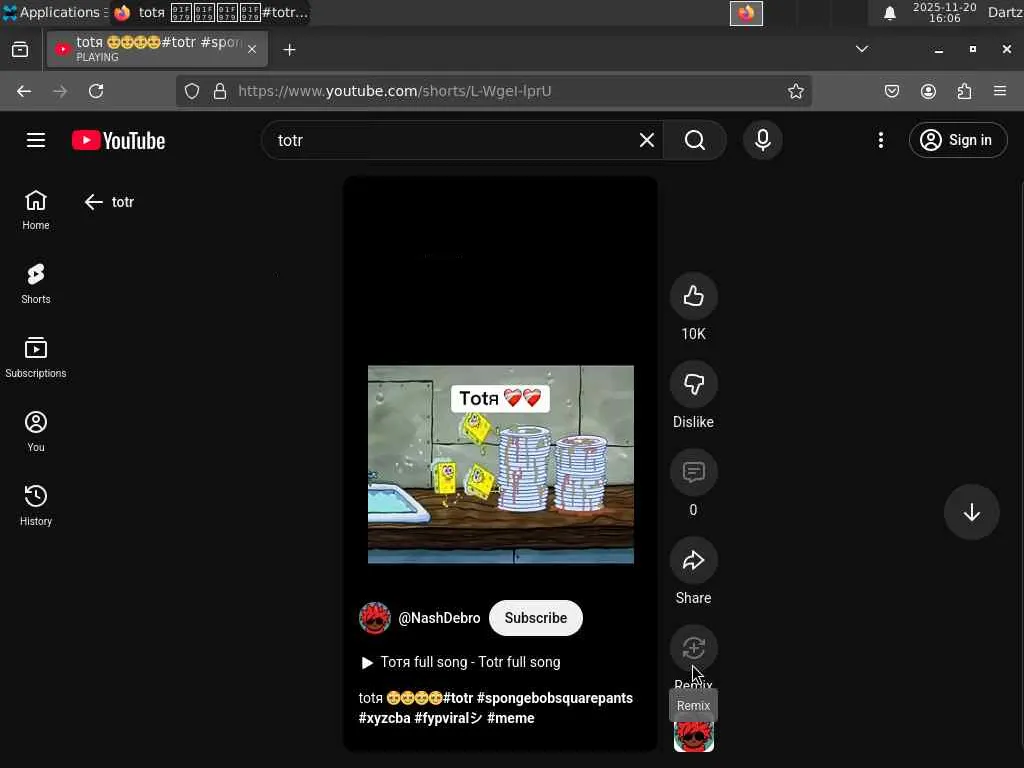Viewport: 1024px width, 768px height.
Task: Open the Save to Pocket icon
Action: point(891,91)
